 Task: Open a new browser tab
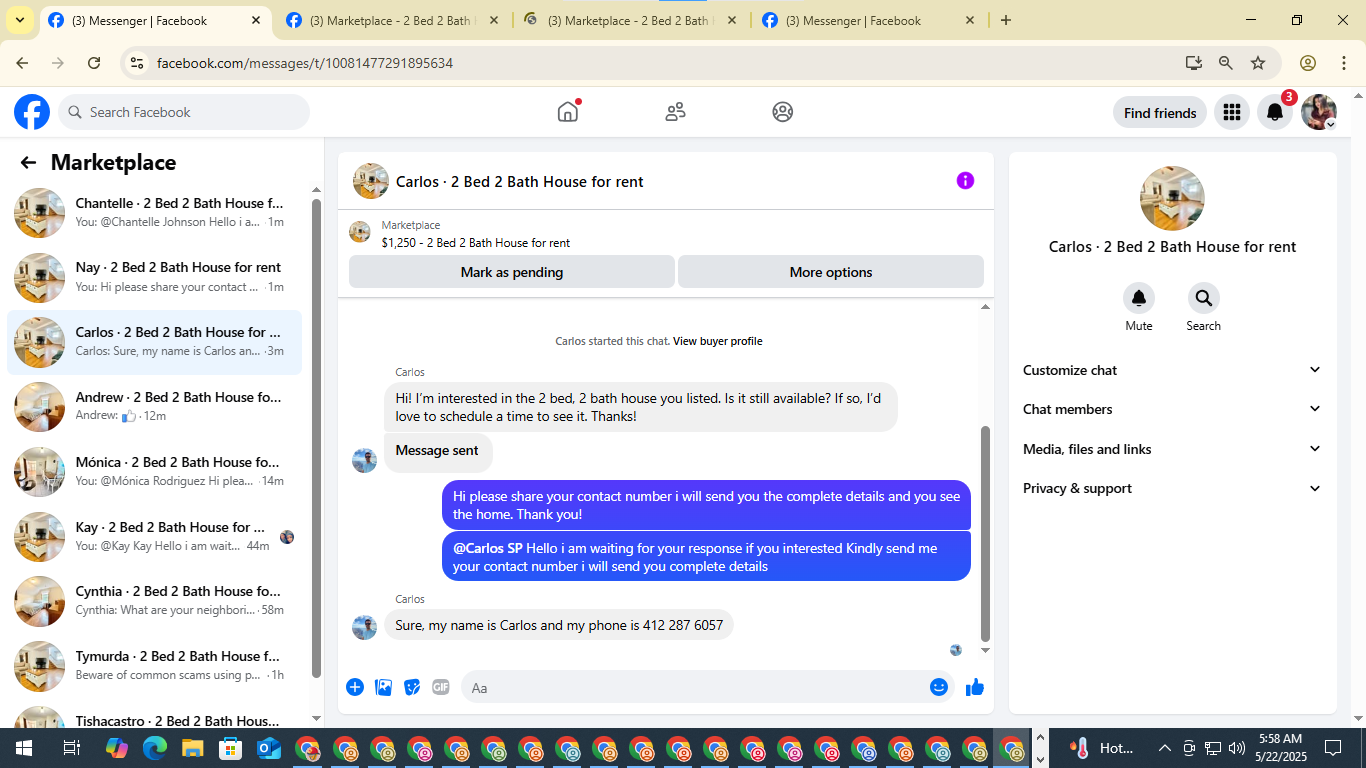(1006, 20)
